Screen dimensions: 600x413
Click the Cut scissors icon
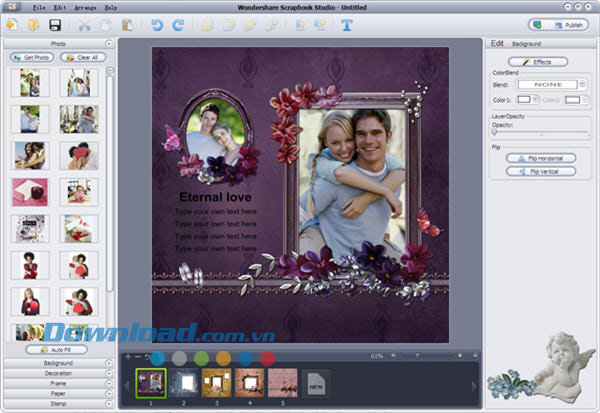pyautogui.click(x=84, y=24)
